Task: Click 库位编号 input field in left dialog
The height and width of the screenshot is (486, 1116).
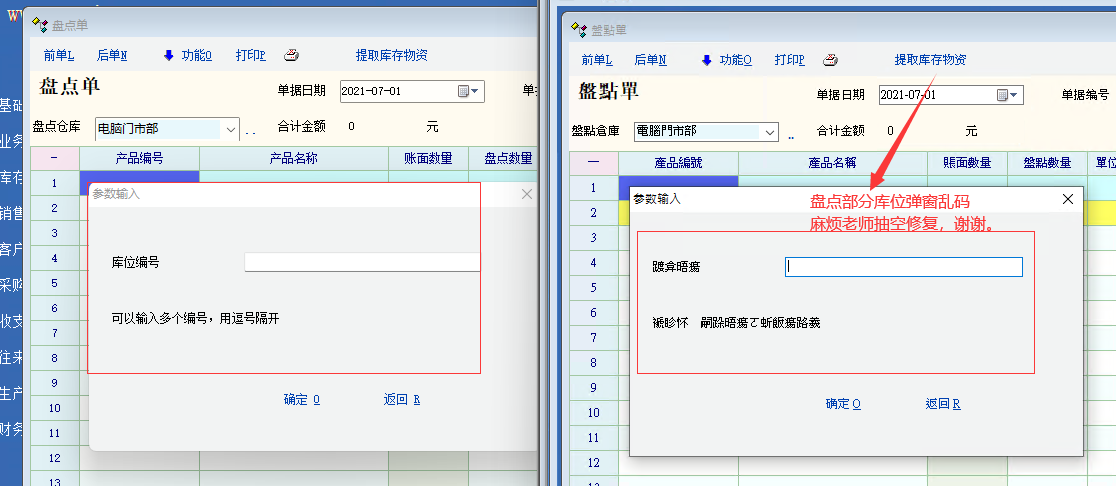Action: [x=362, y=262]
